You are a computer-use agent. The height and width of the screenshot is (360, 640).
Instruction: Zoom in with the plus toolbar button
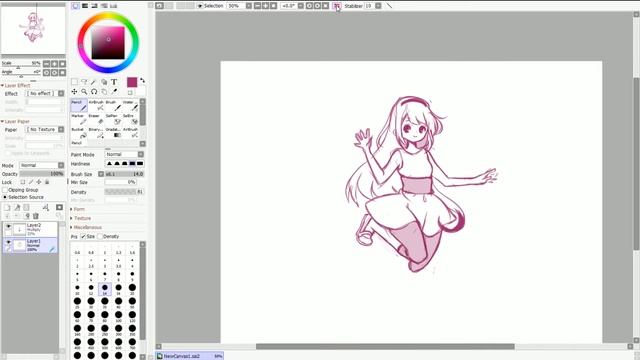pos(265,6)
